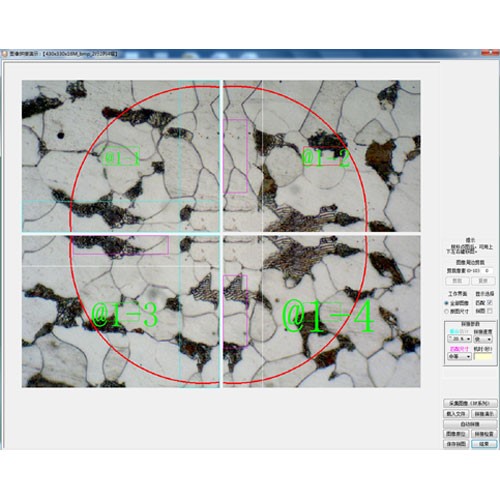This screenshot has height=500, width=500.
Task: Close the image stitching window
Action: tap(490, 53)
